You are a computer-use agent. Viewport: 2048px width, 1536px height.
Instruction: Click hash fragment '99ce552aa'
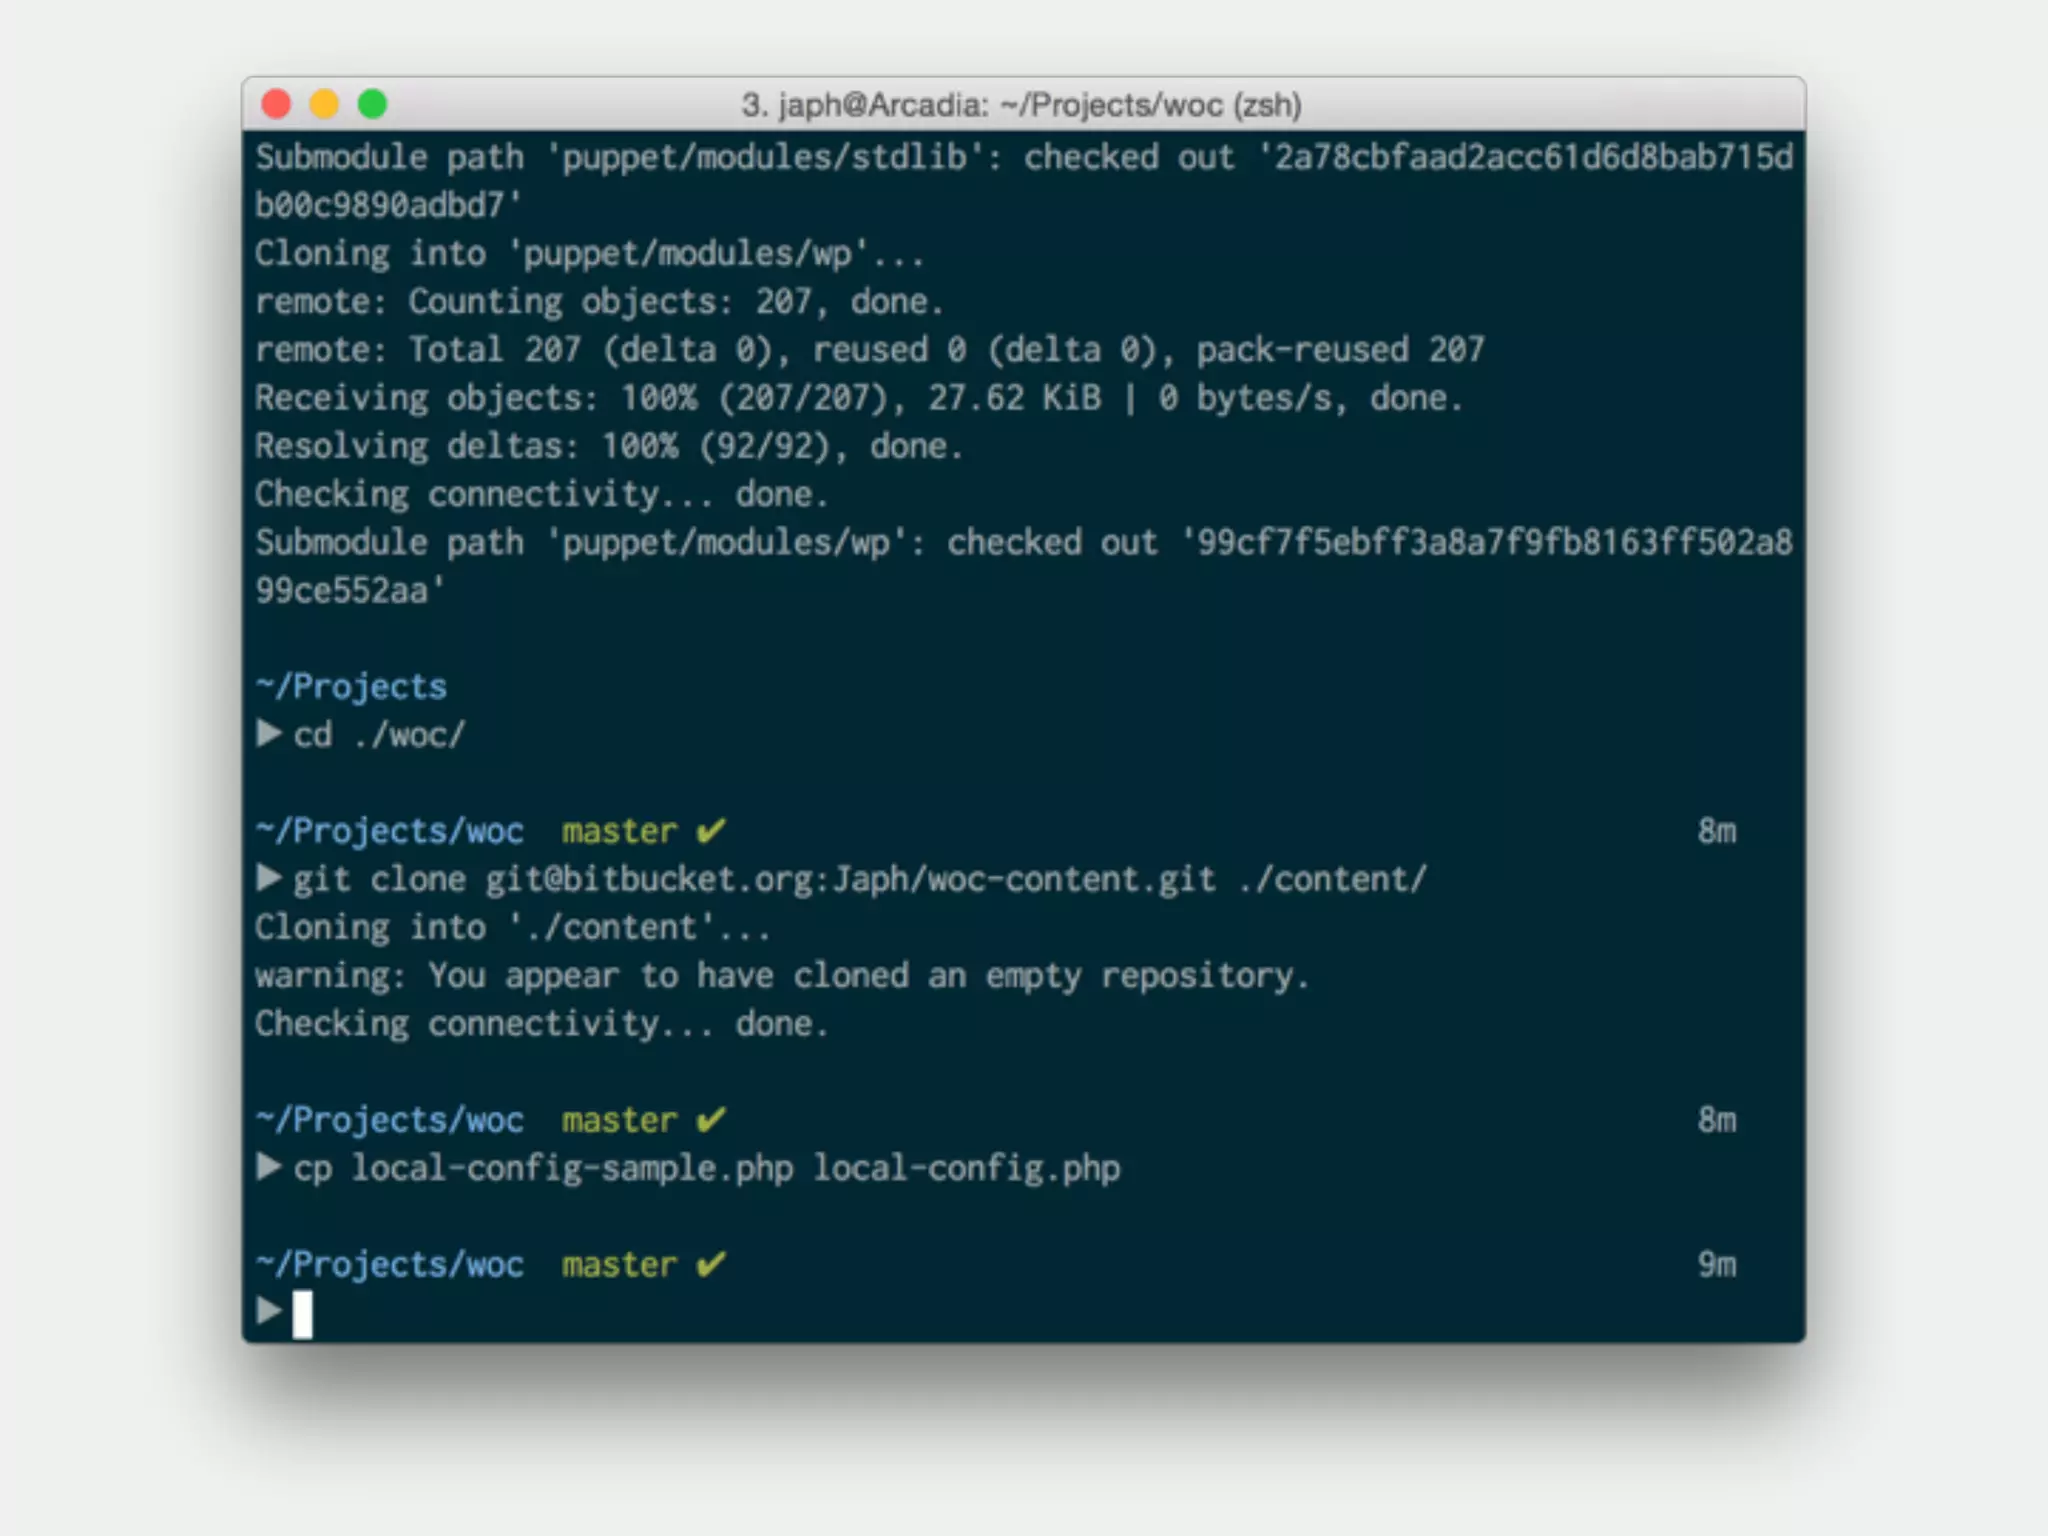click(341, 591)
